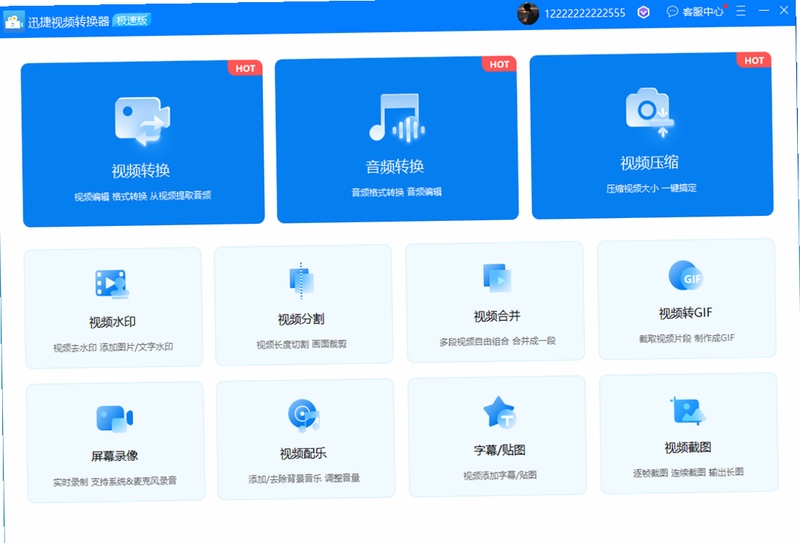Click 多段视频自由组合 合并成一段 description
800x543 pixels.
tap(497, 341)
